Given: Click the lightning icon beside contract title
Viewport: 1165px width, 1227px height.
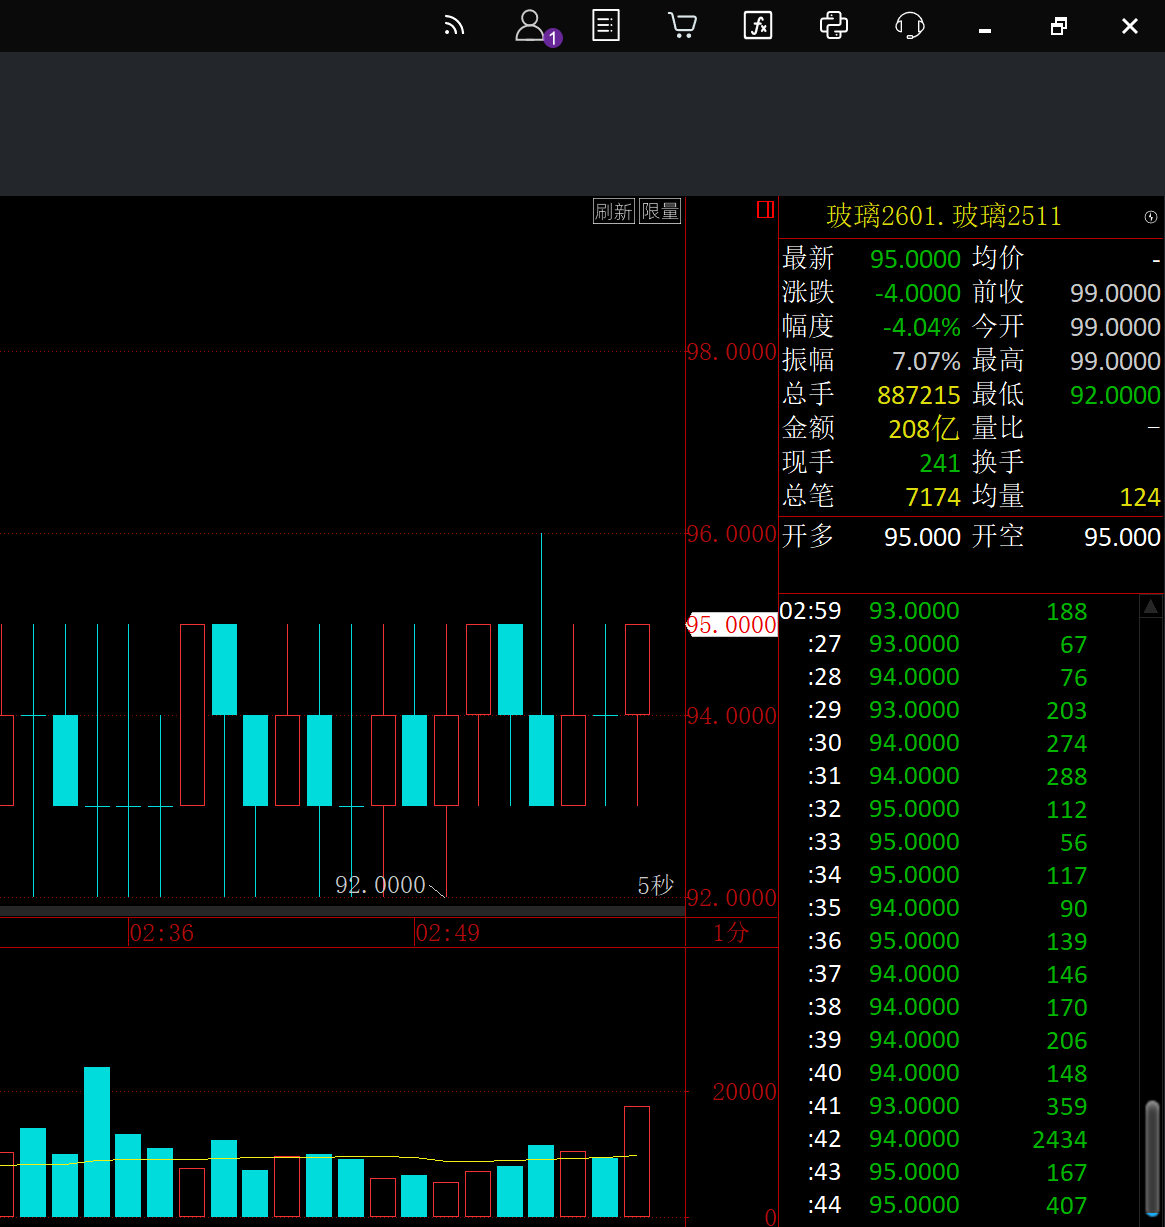Looking at the screenshot, I should coord(1150,217).
